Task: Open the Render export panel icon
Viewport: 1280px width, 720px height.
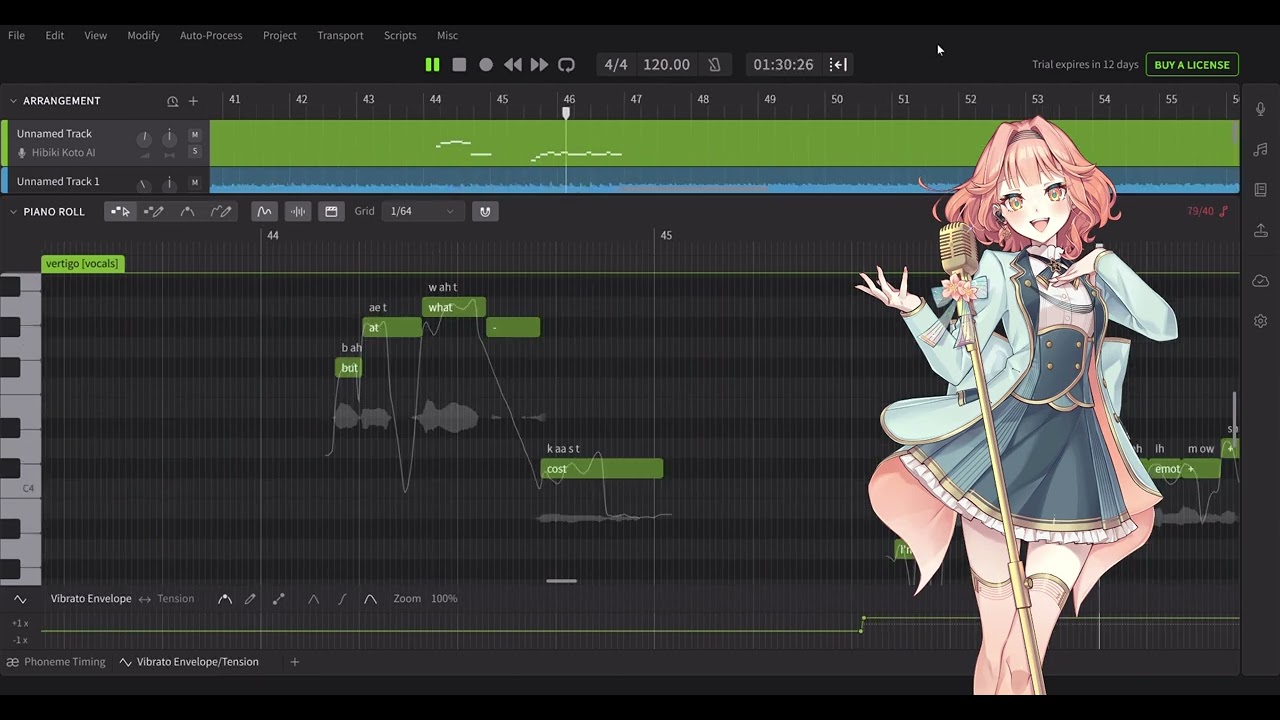Action: 1260,231
